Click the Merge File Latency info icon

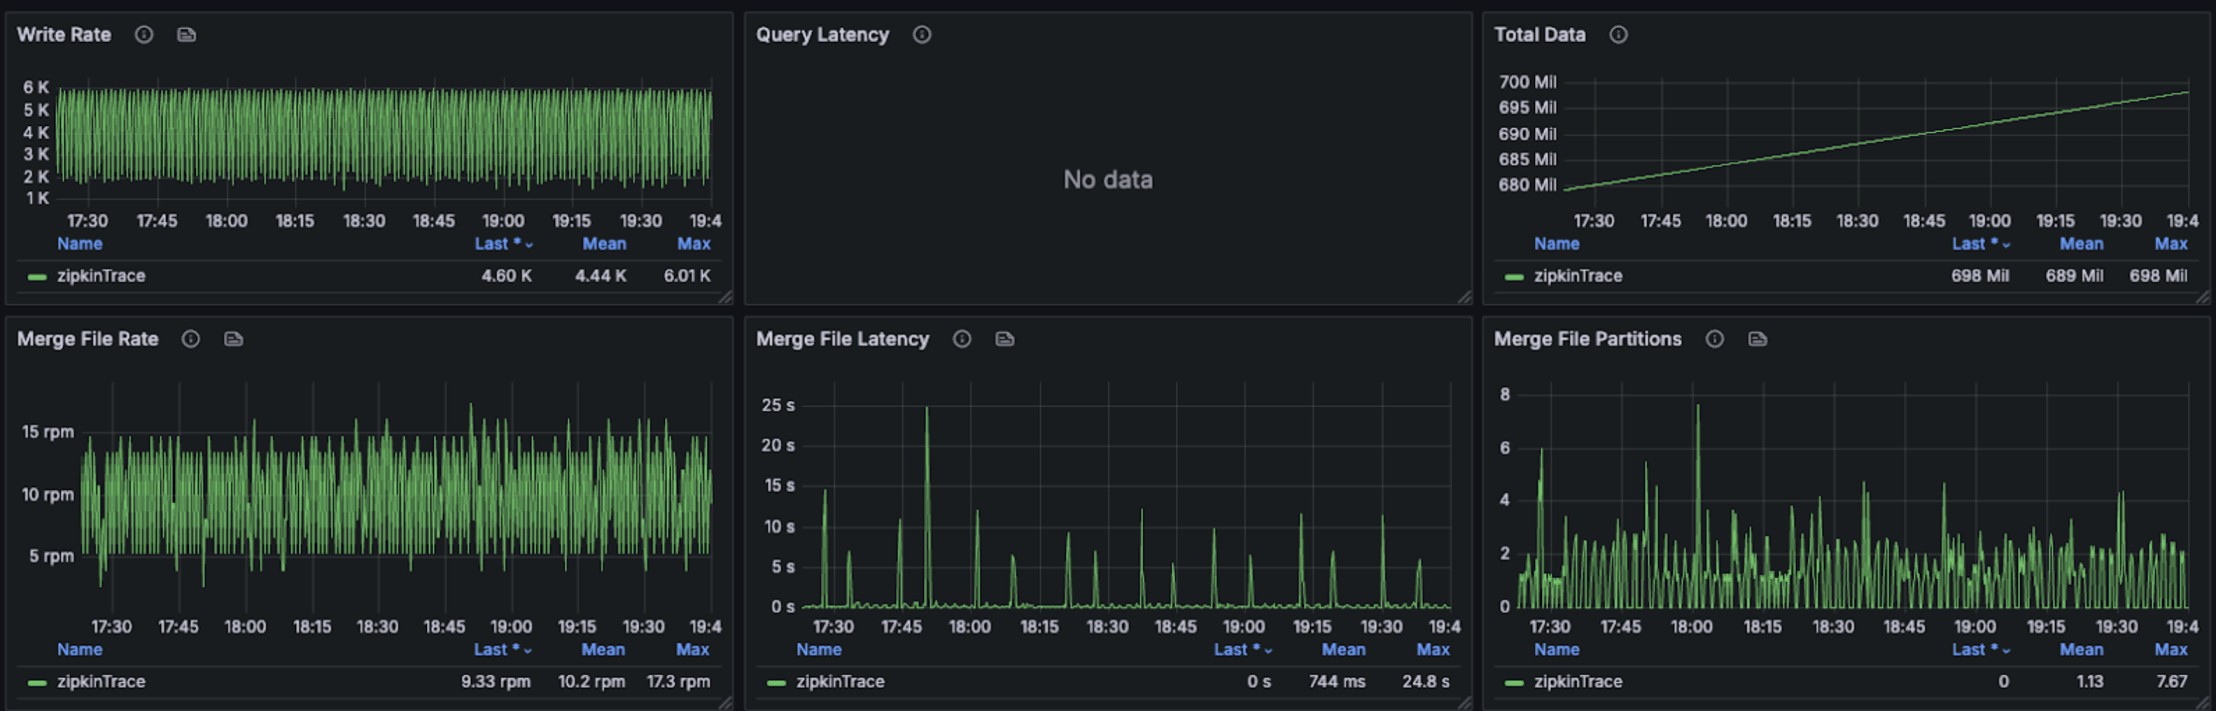(962, 339)
